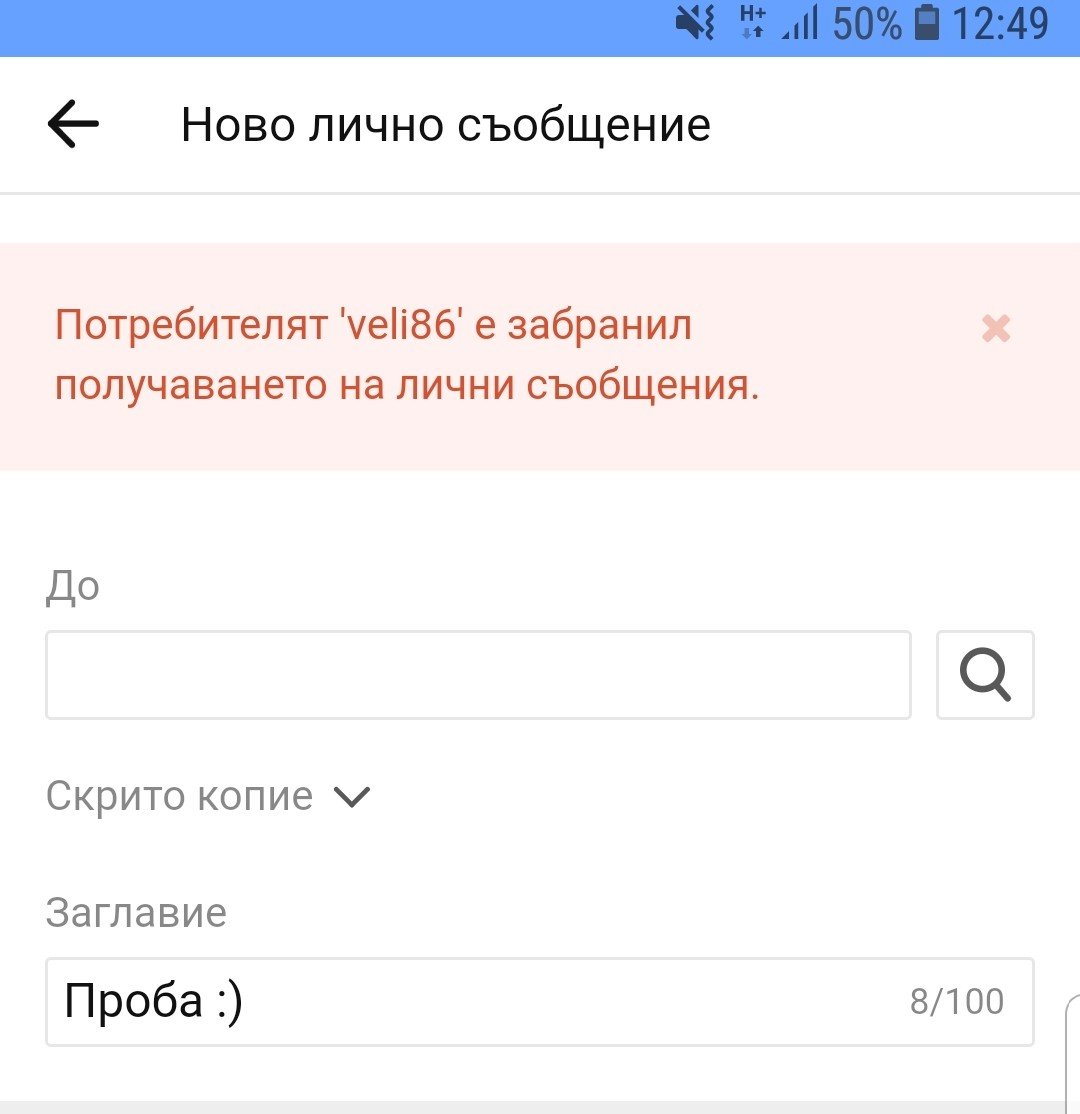Expand the 'Скрито копие' chevron arrow
This screenshot has height=1114, width=1080.
point(352,796)
